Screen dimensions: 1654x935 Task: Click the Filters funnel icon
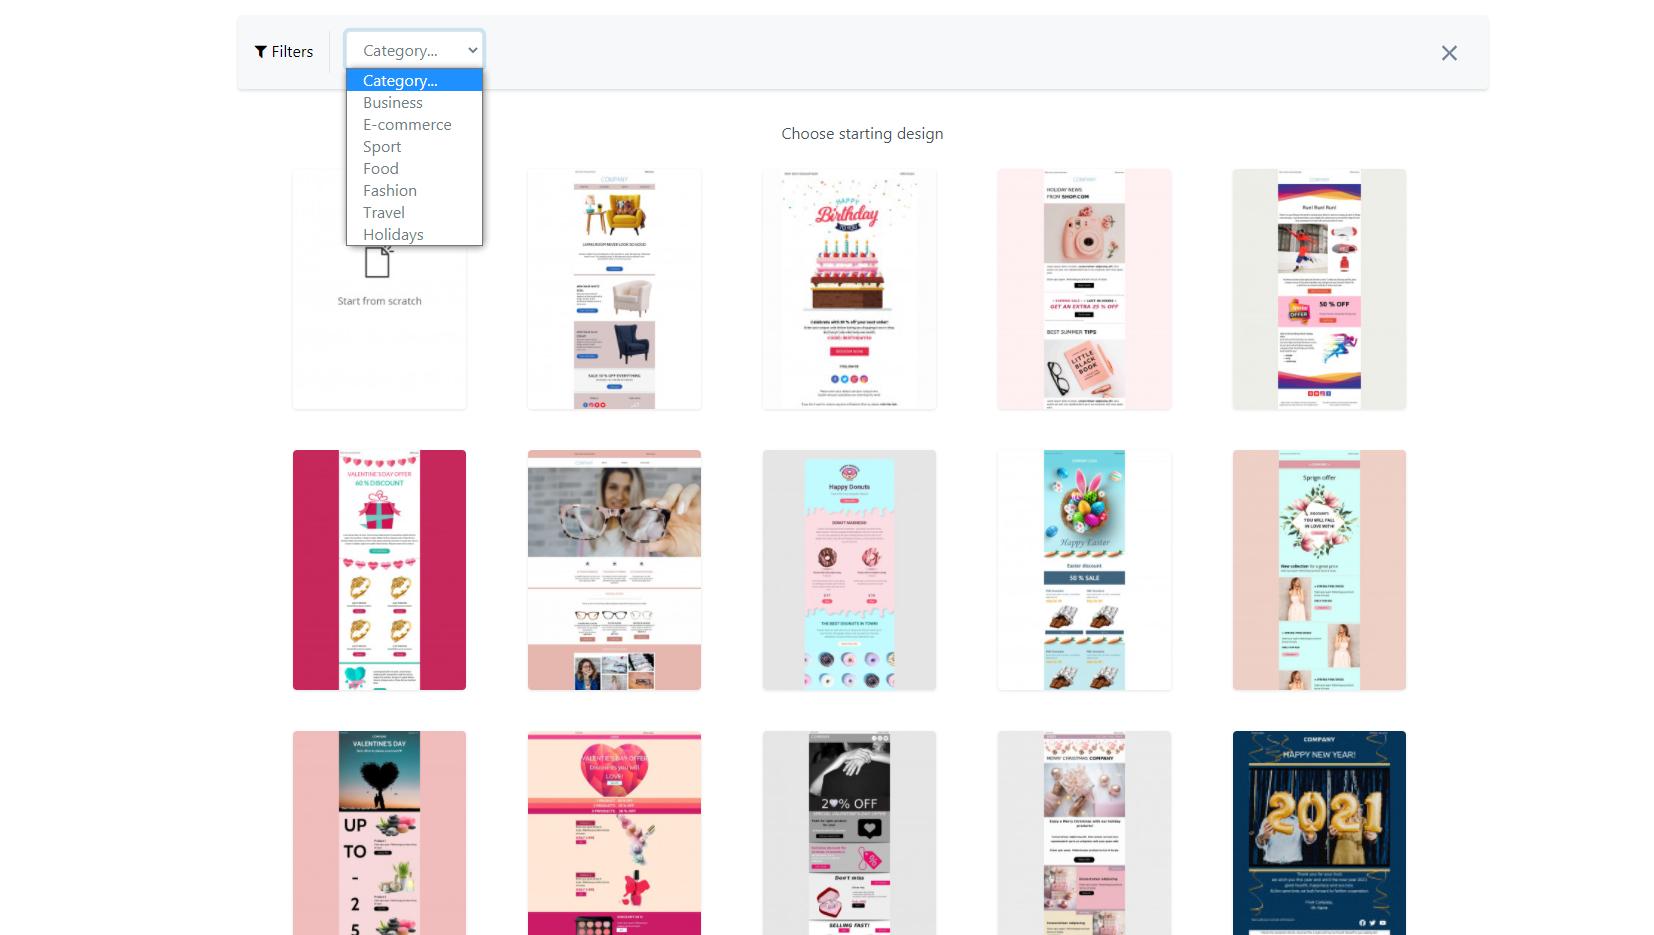click(x=260, y=52)
